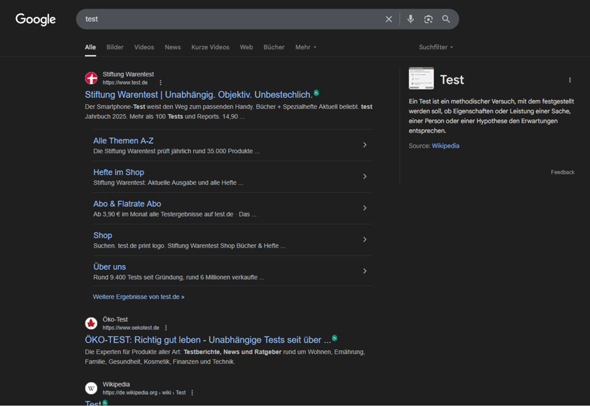Open three-dot menu next to oekotest.de URL

point(166,328)
